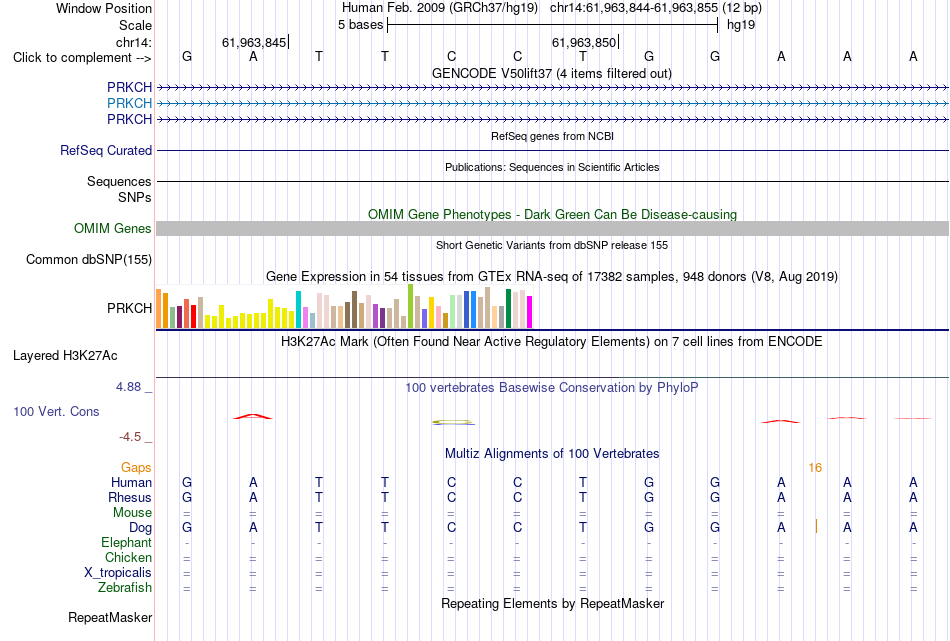The width and height of the screenshot is (950, 641).
Task: Click the gray OMIM Genes bar
Action: (552, 228)
